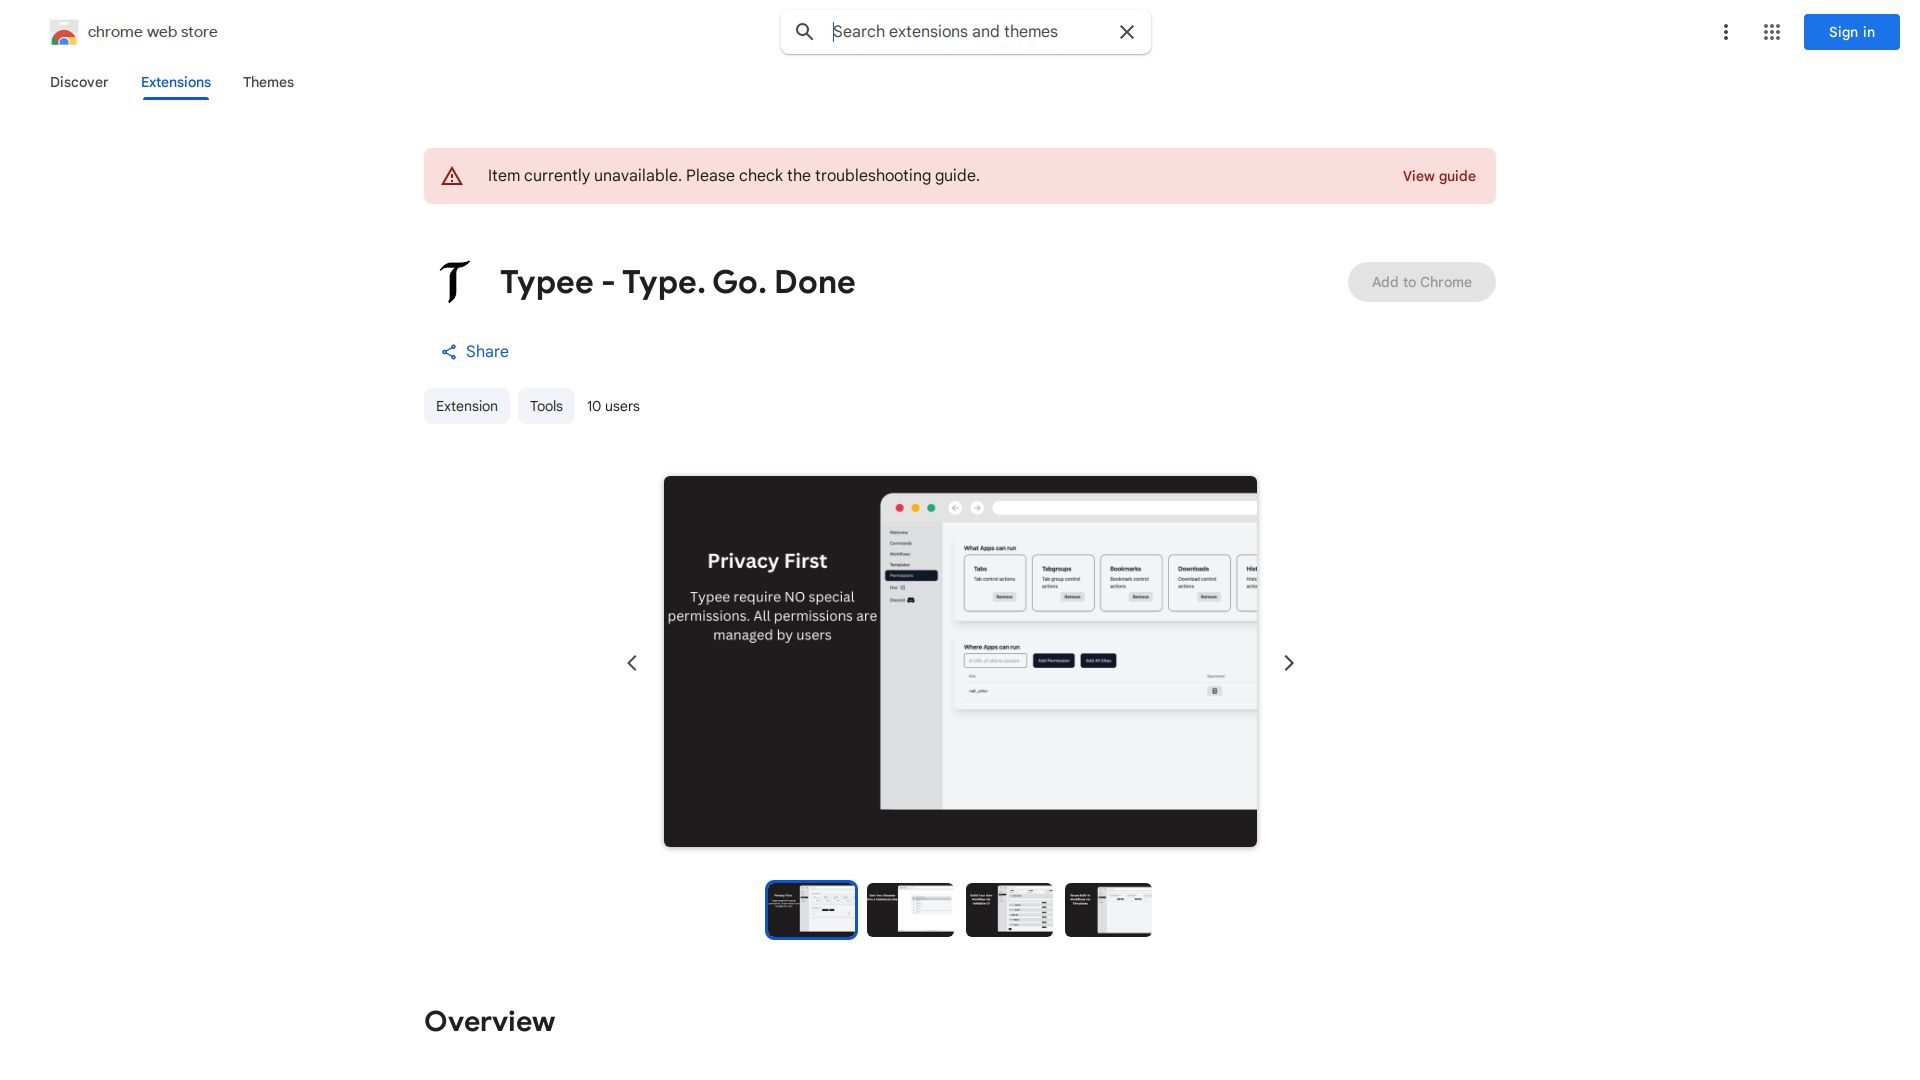This screenshot has height=1080, width=1920.
Task: Switch to the Extensions tab
Action: click(x=175, y=82)
